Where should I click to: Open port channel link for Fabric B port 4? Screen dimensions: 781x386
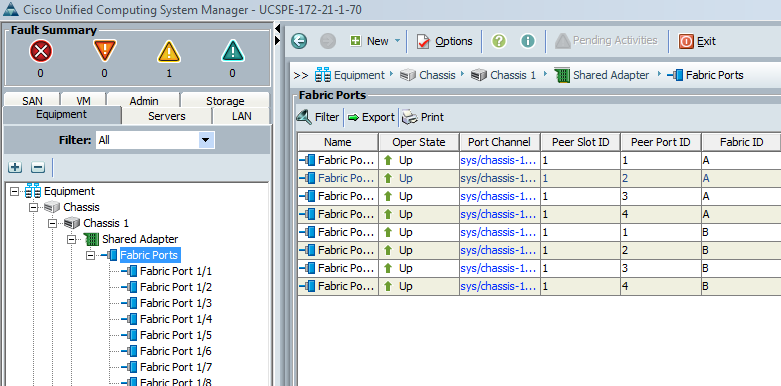click(x=499, y=286)
